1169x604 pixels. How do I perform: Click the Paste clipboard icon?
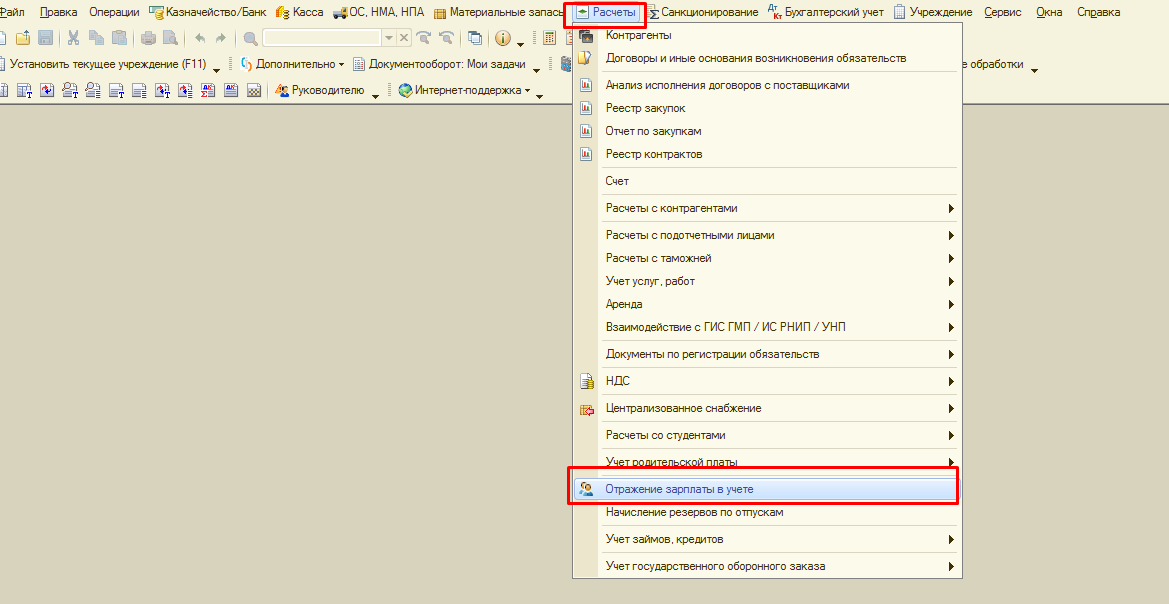[x=120, y=38]
